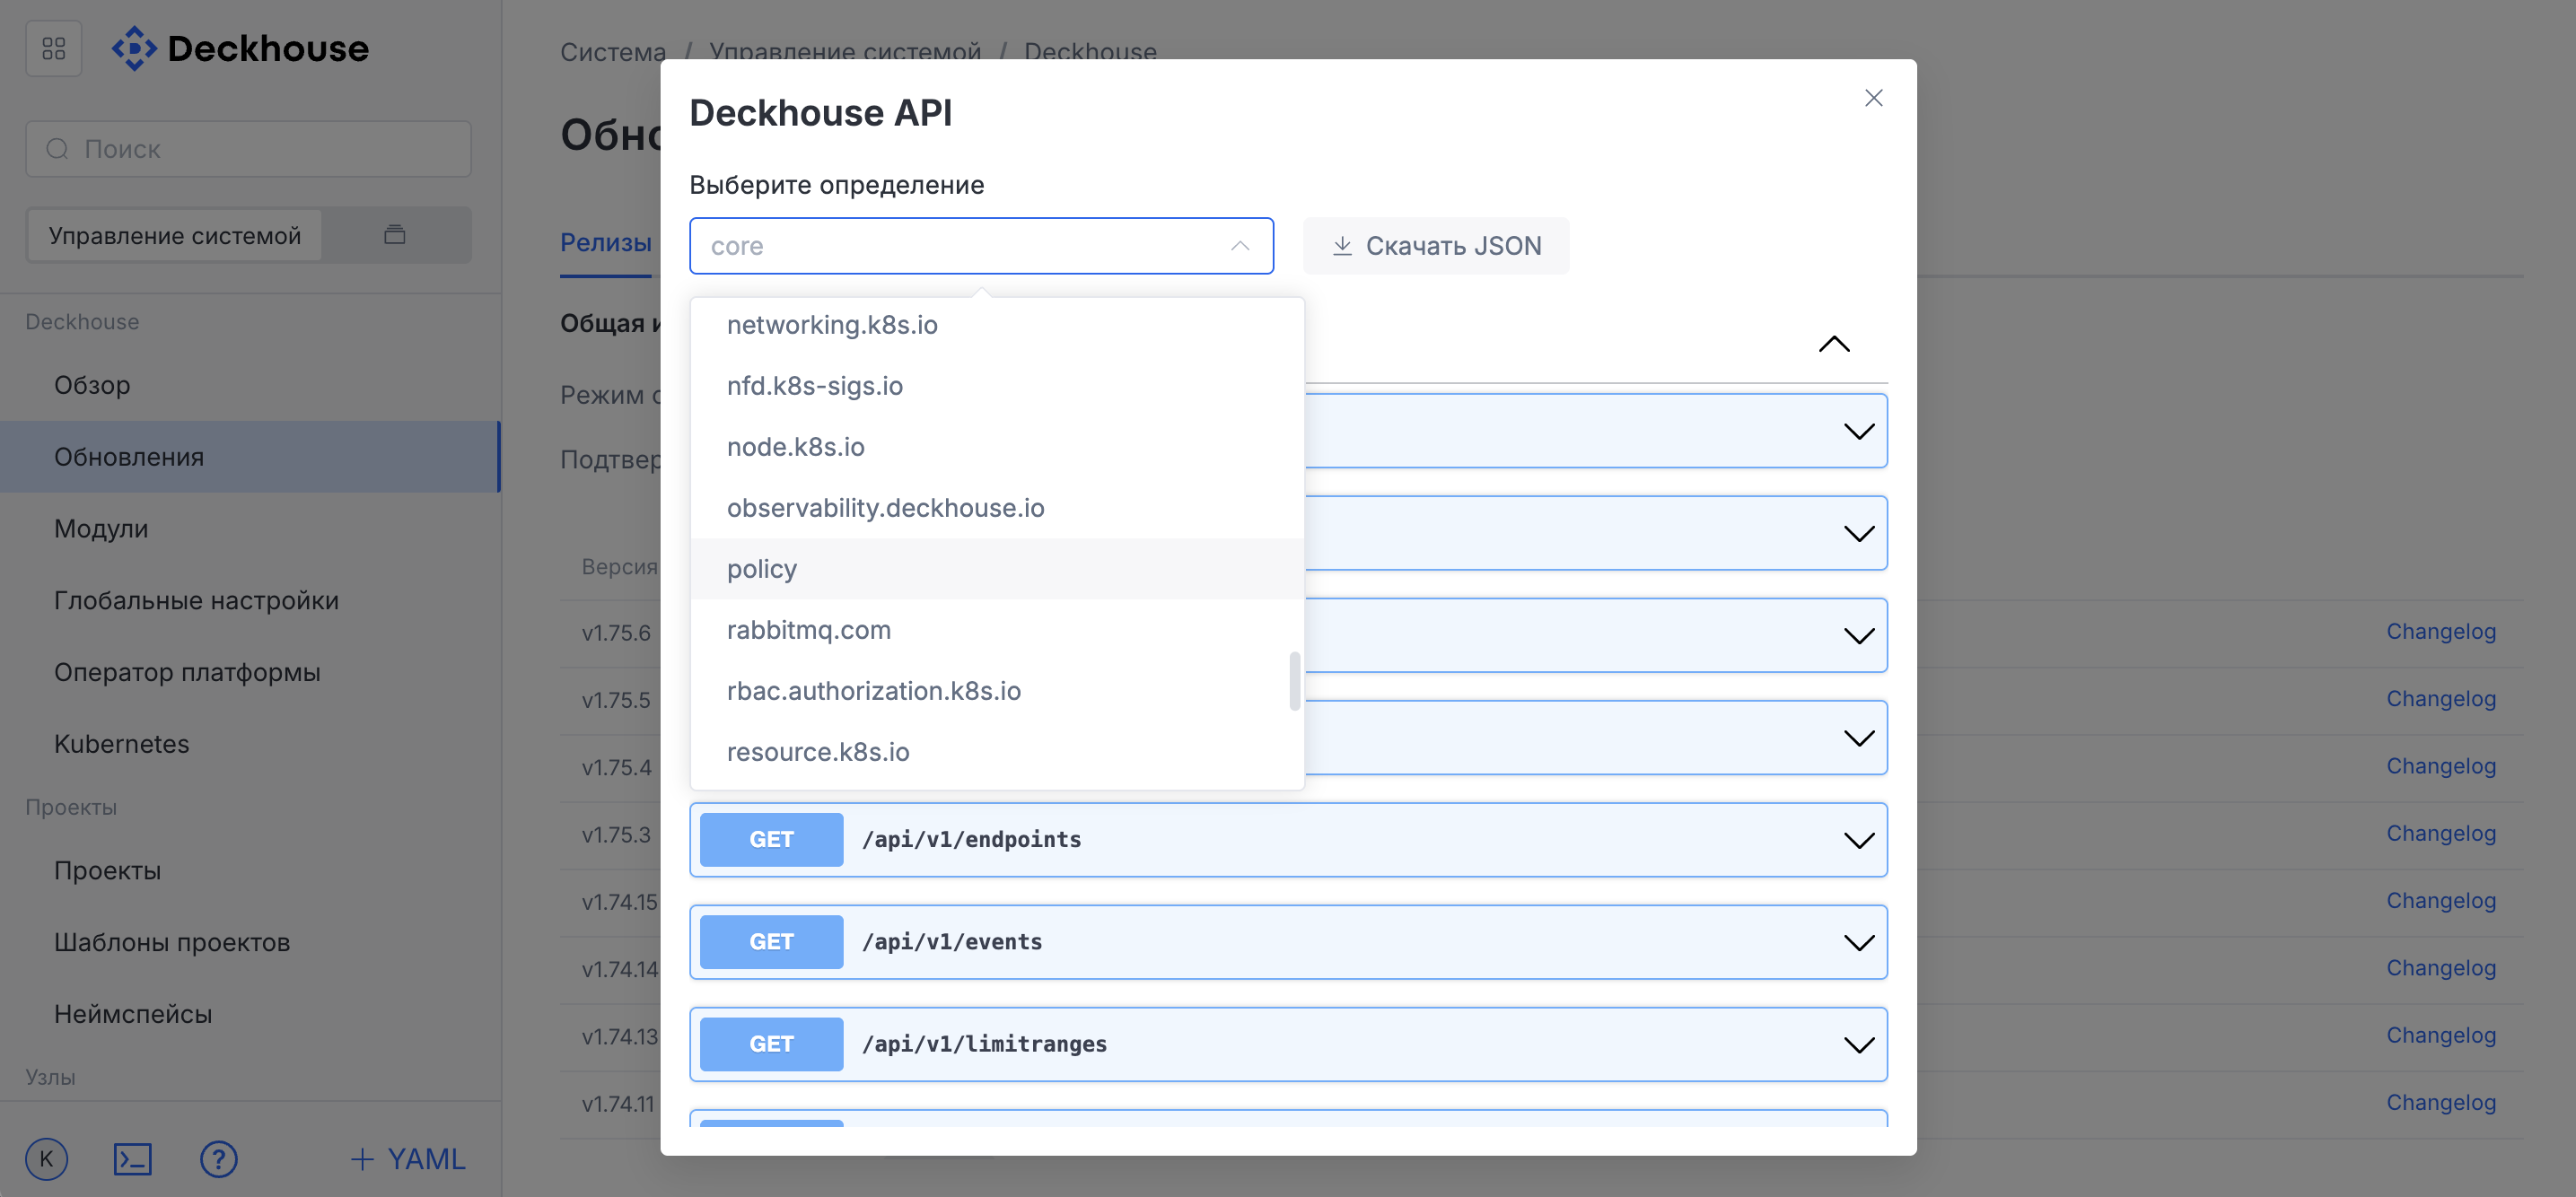2576x1197 pixels.
Task: Open the help question mark icon
Action: pyautogui.click(x=218, y=1159)
